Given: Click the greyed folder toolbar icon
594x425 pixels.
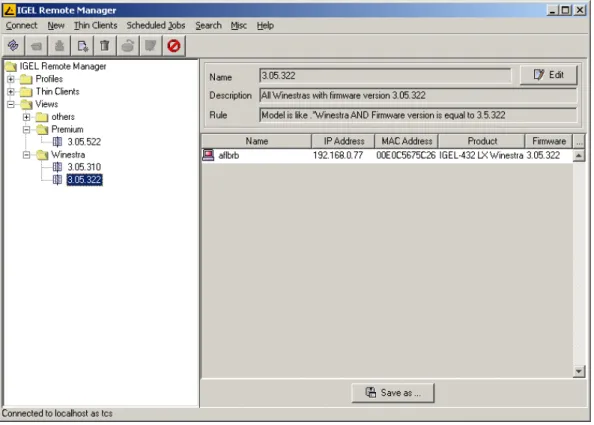Looking at the screenshot, I should (x=36, y=46).
